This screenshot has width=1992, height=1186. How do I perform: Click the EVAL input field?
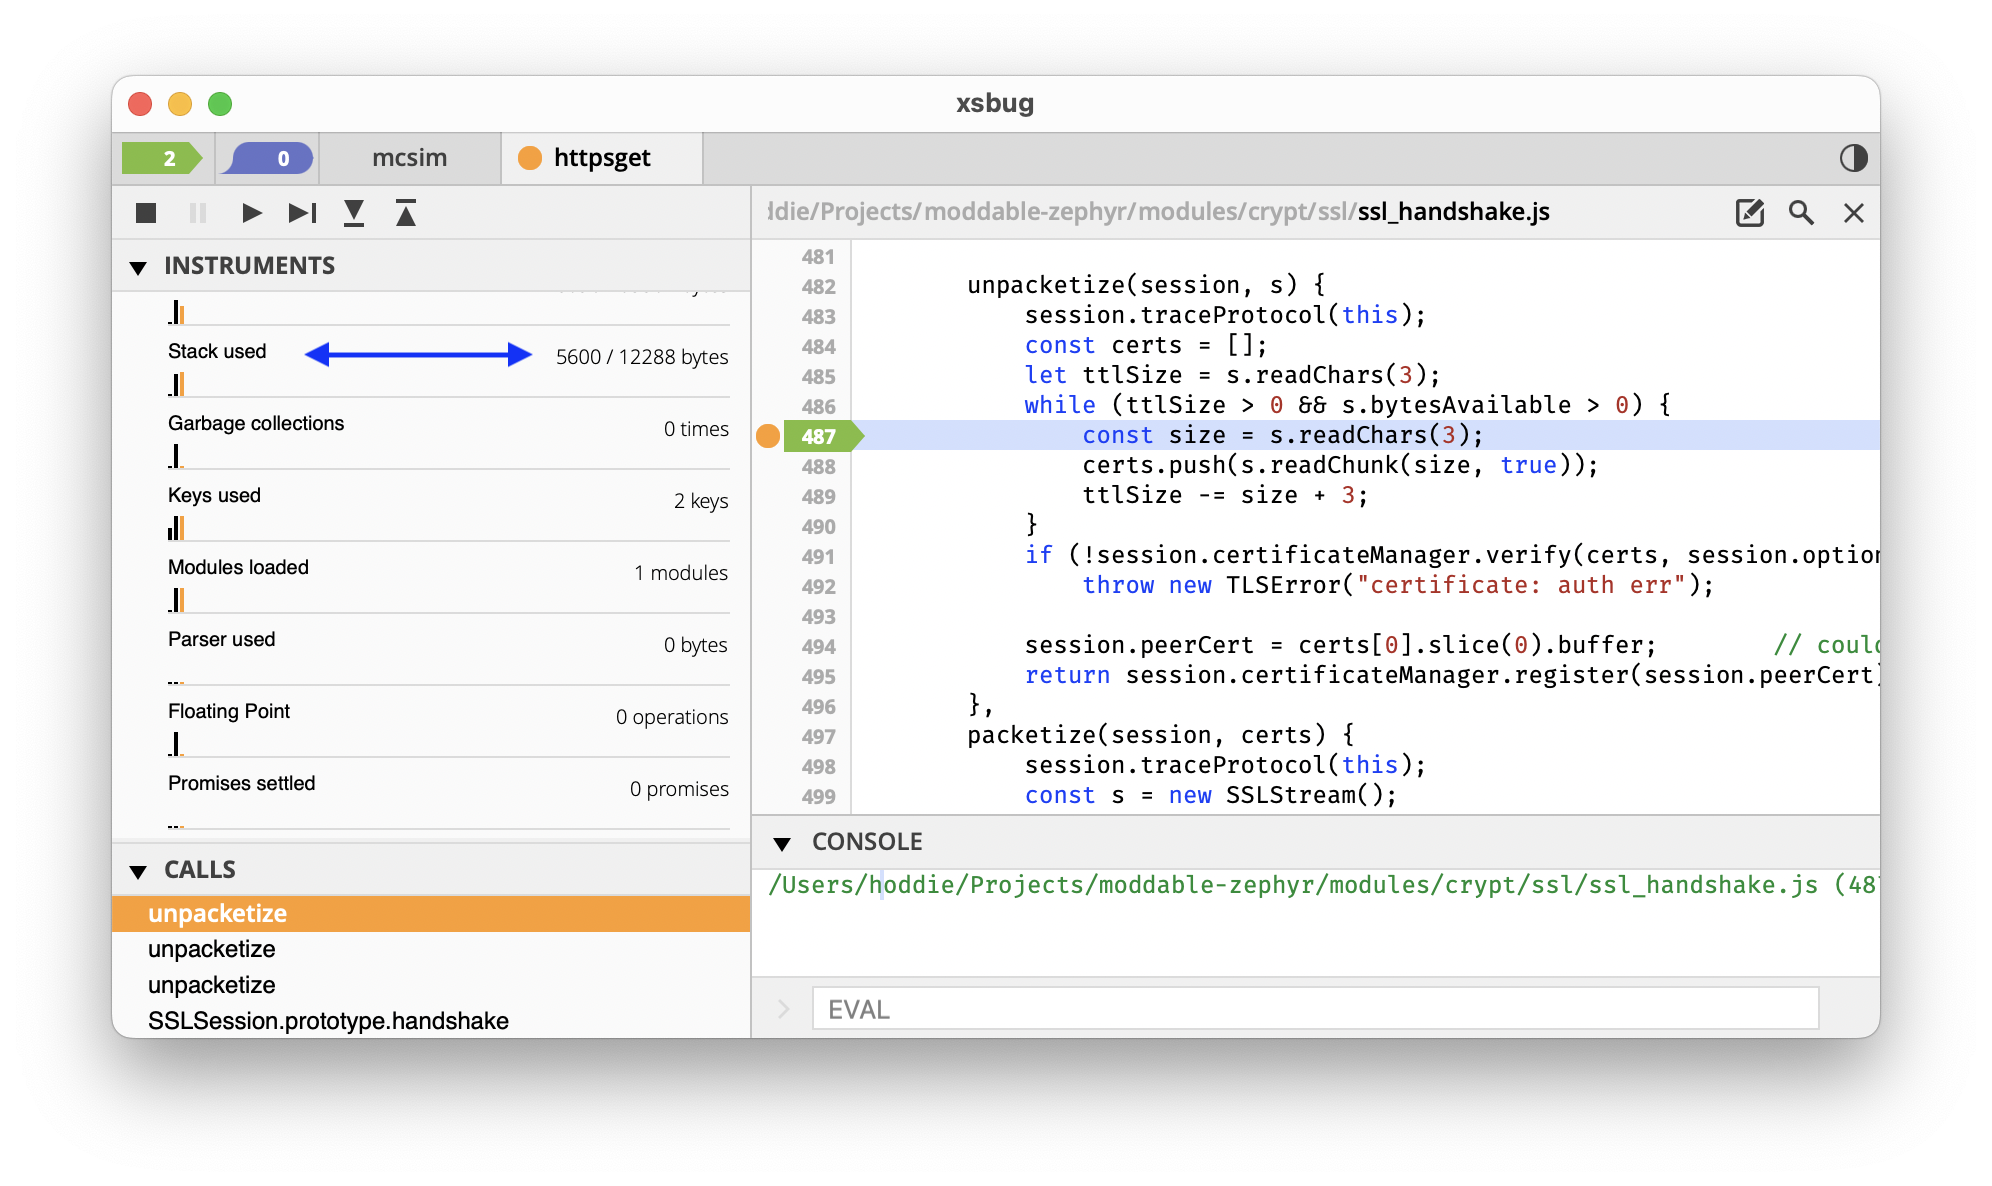tap(1314, 1009)
